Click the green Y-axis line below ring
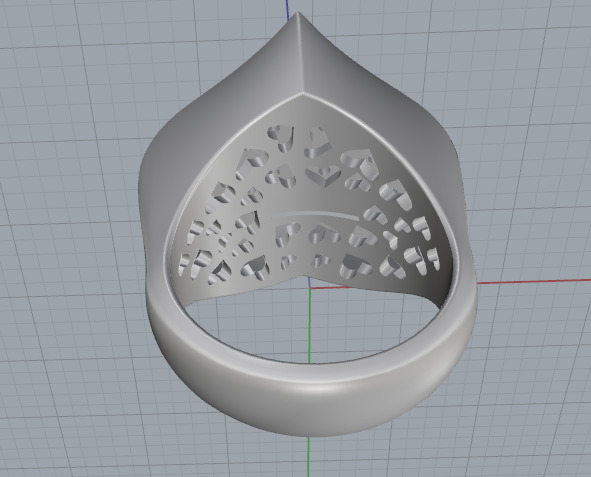The image size is (591, 477). coord(309,457)
